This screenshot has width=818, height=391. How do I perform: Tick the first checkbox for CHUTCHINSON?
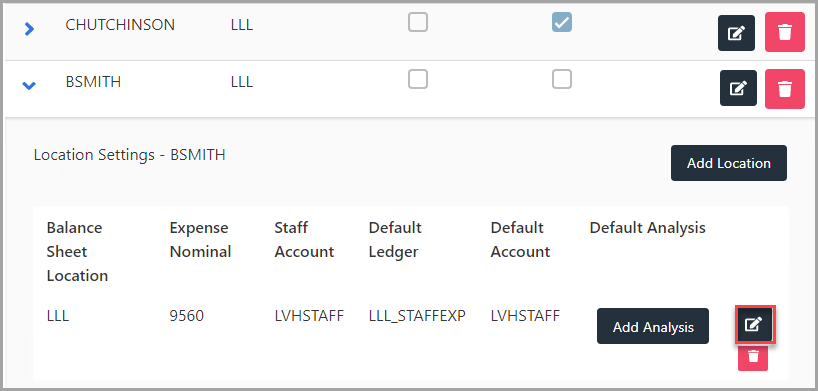(x=418, y=22)
